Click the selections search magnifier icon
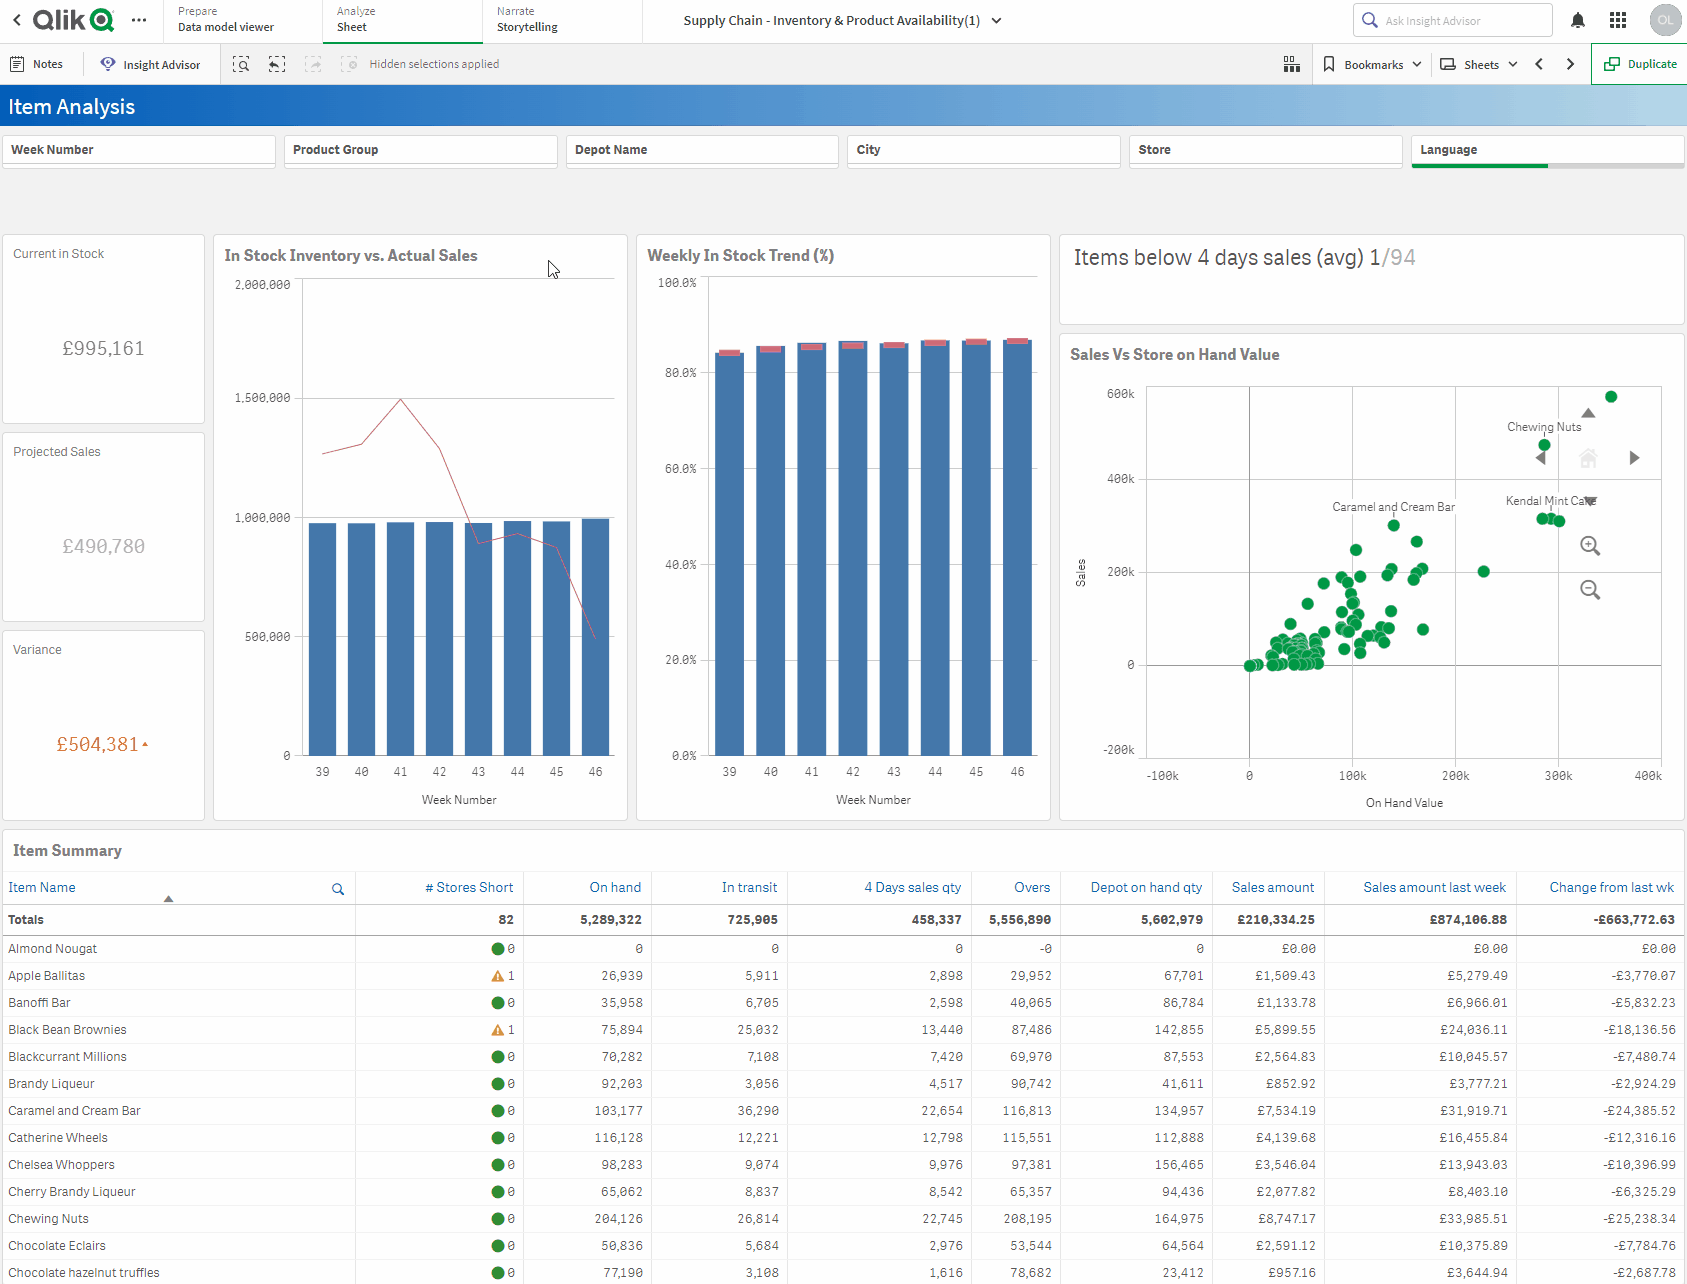The height and width of the screenshot is (1284, 1687). click(x=240, y=63)
